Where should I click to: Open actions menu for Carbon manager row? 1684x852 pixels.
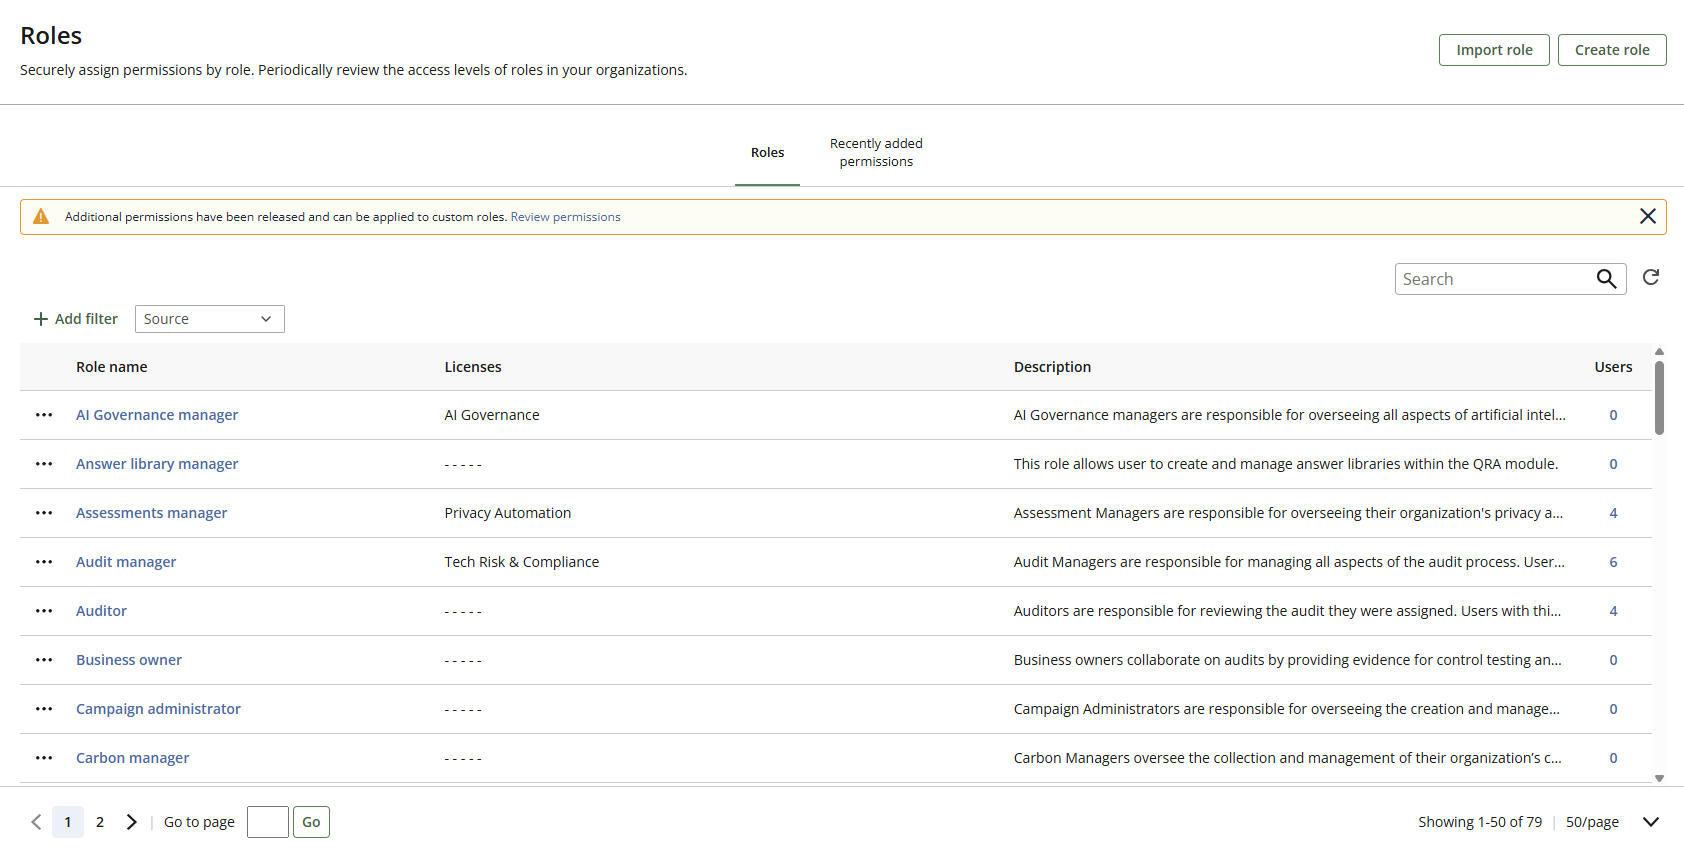tap(44, 758)
